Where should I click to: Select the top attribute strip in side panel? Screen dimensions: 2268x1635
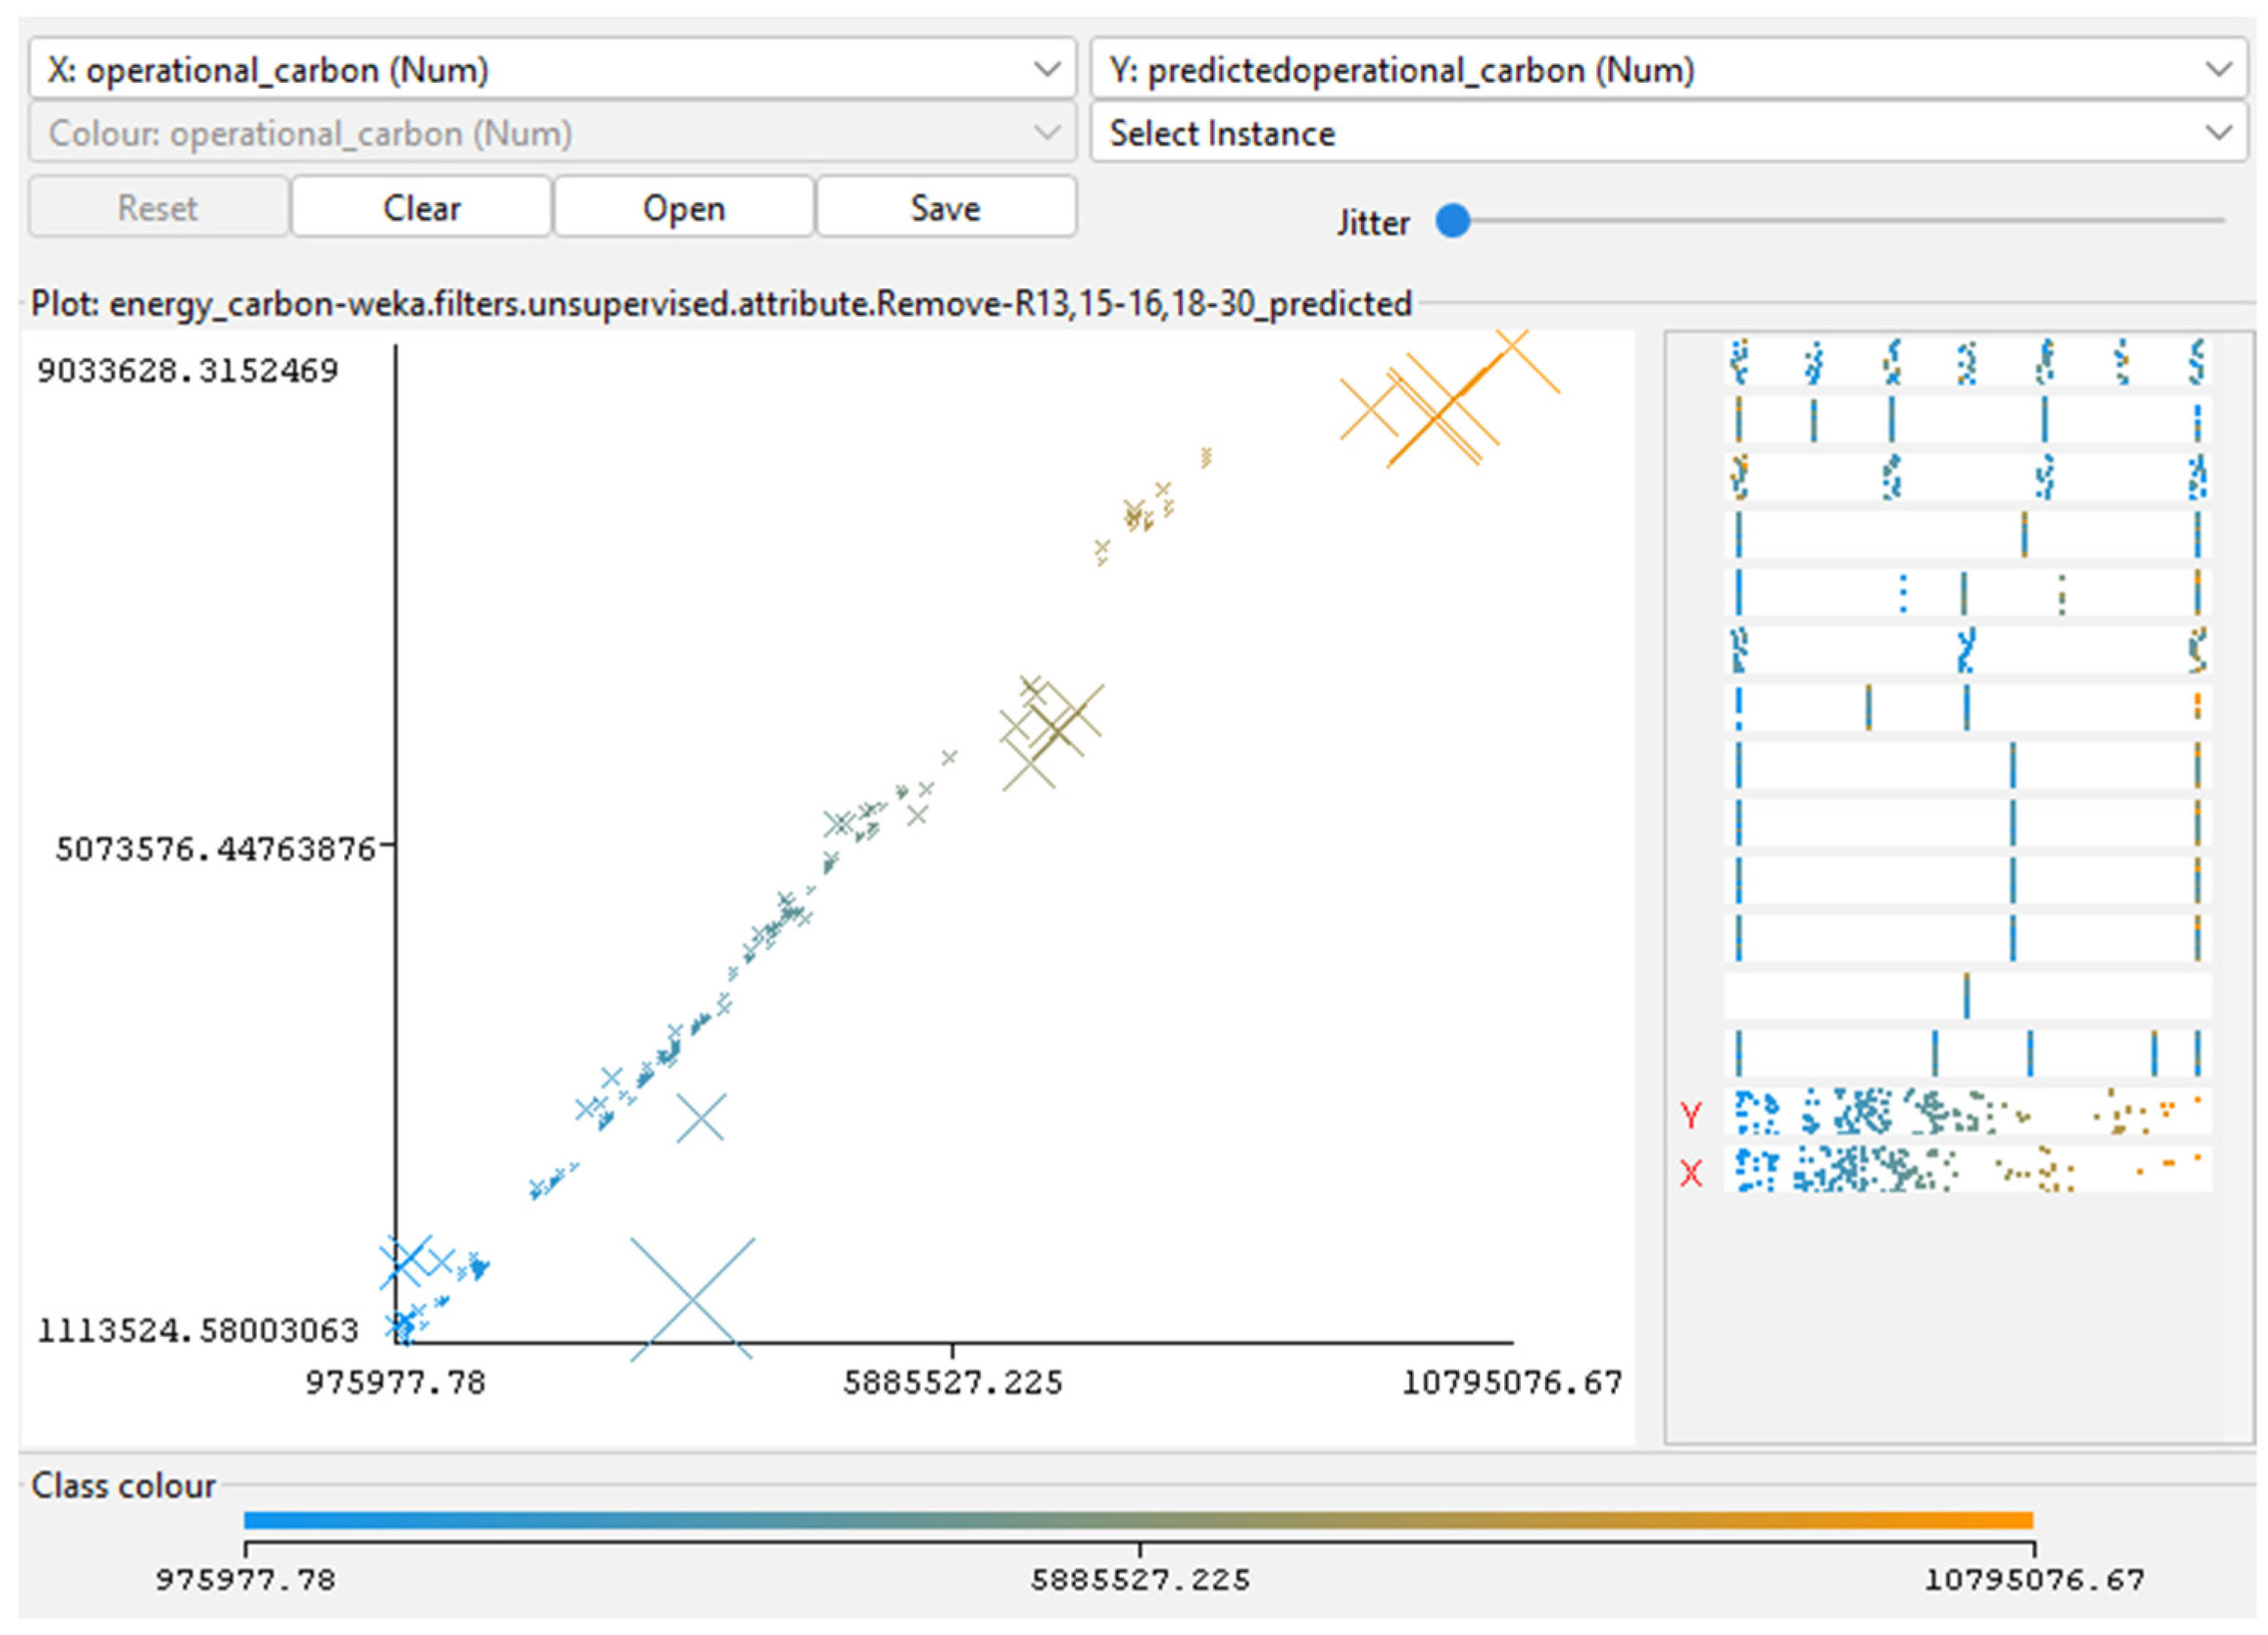[x=1966, y=363]
